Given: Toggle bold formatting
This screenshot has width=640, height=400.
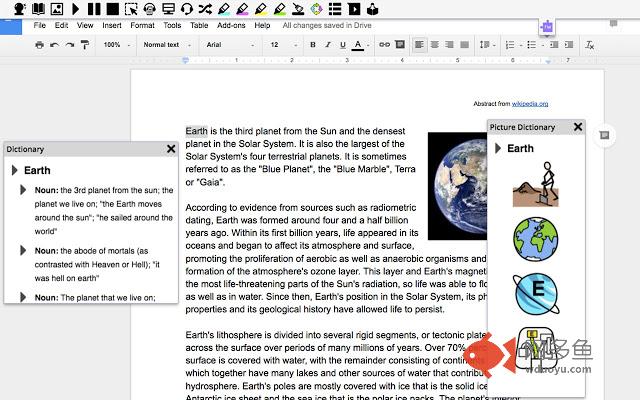Looking at the screenshot, I should click(313, 45).
